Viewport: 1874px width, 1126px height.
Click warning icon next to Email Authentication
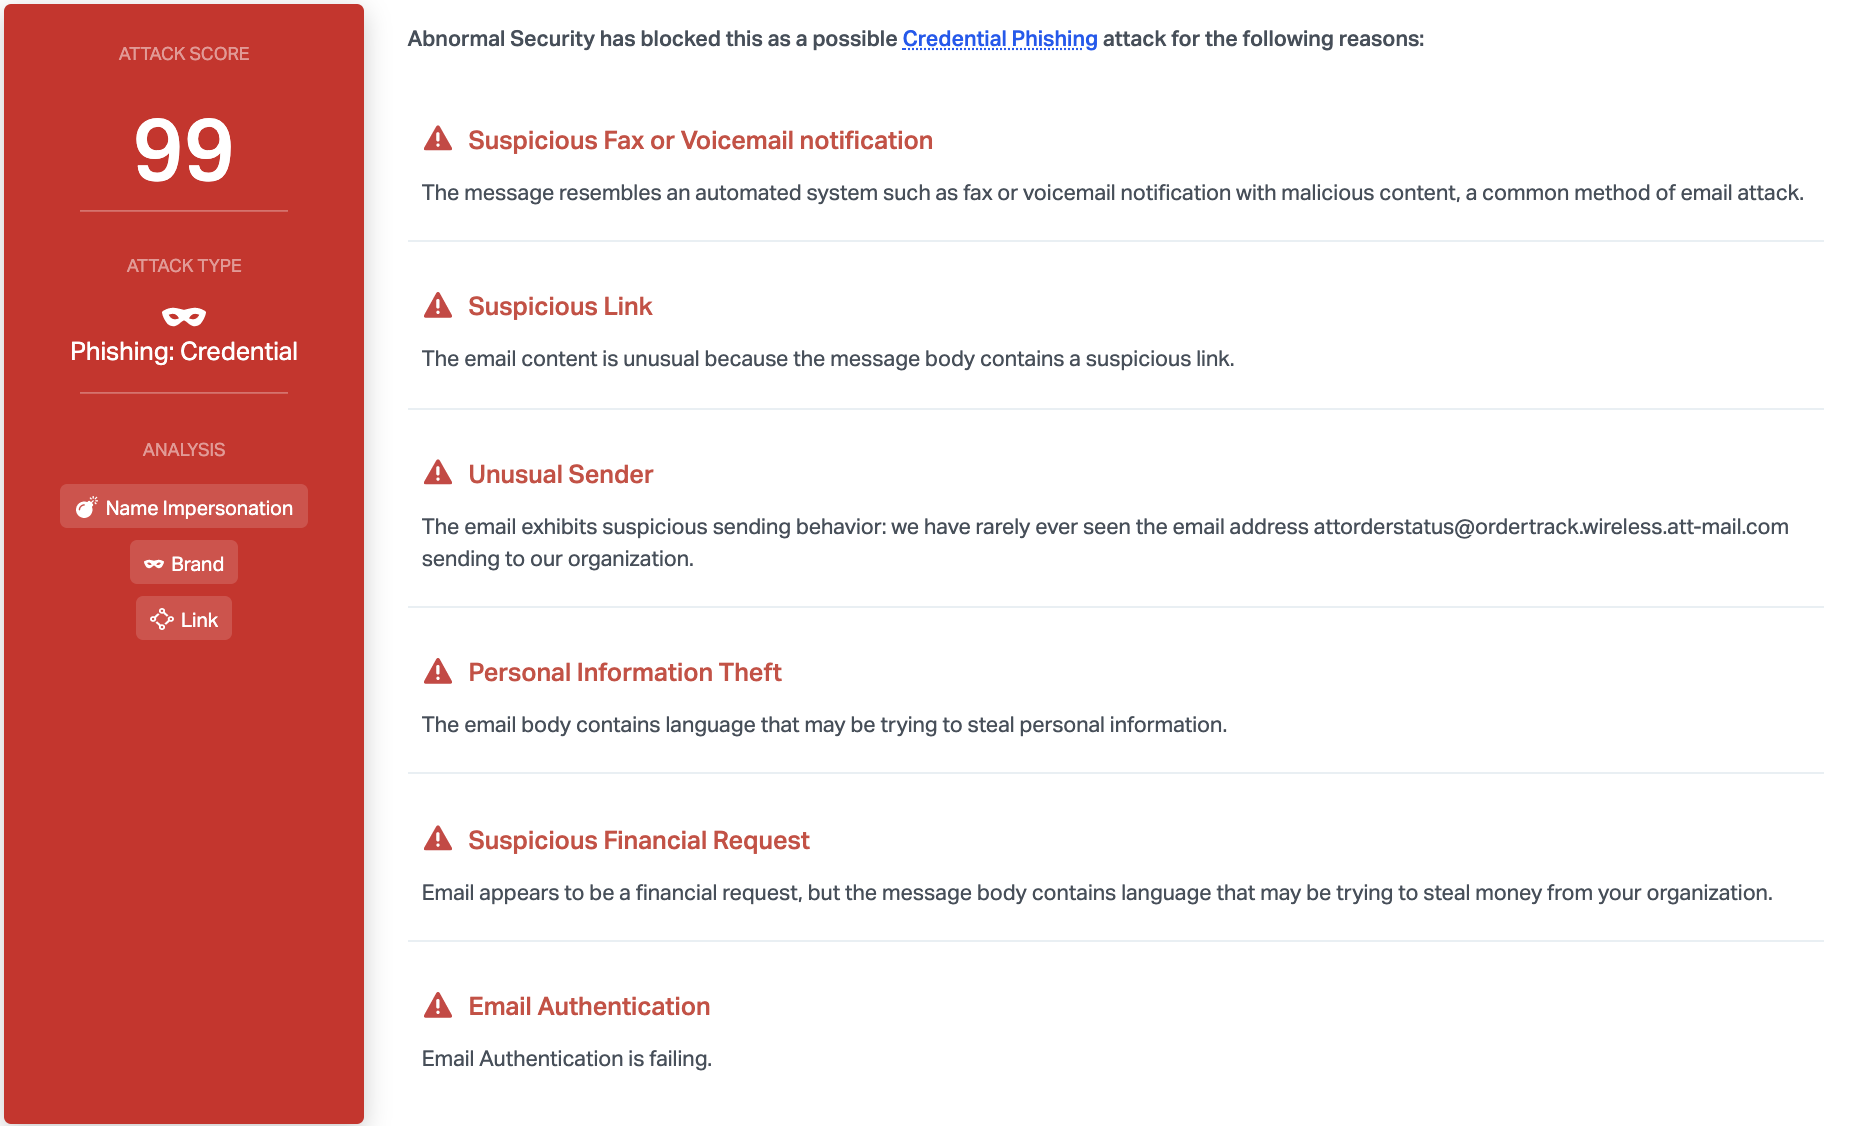point(438,1005)
